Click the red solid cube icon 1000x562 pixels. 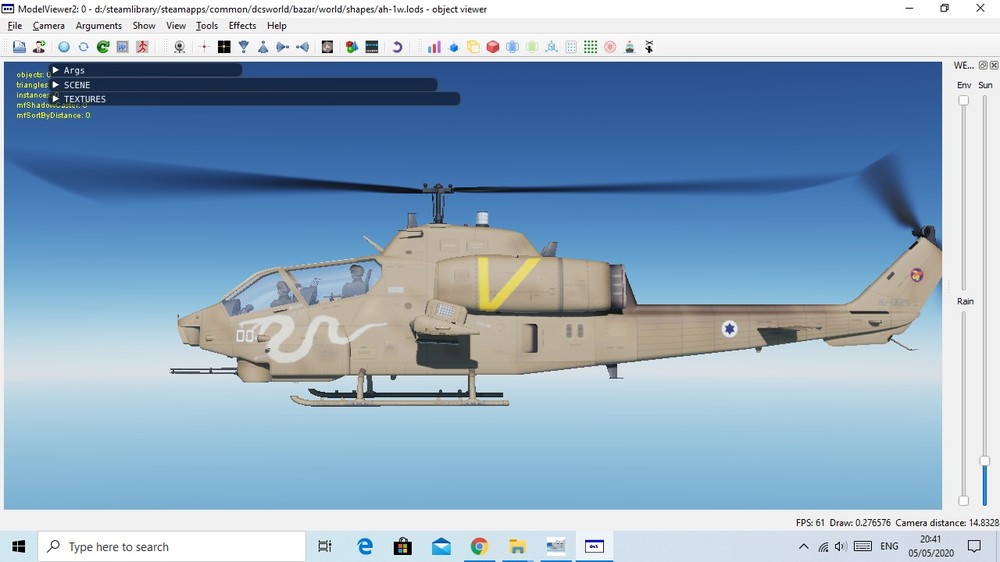[x=492, y=47]
